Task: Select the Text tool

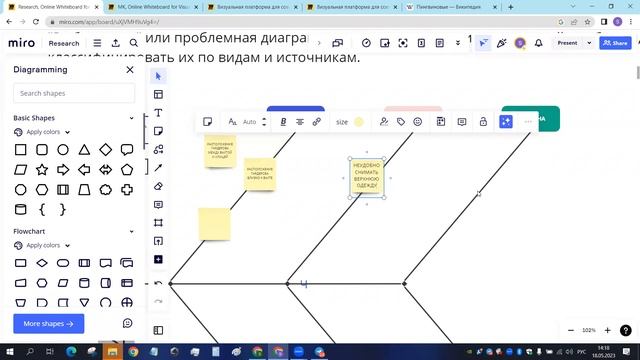Action: coord(158,113)
